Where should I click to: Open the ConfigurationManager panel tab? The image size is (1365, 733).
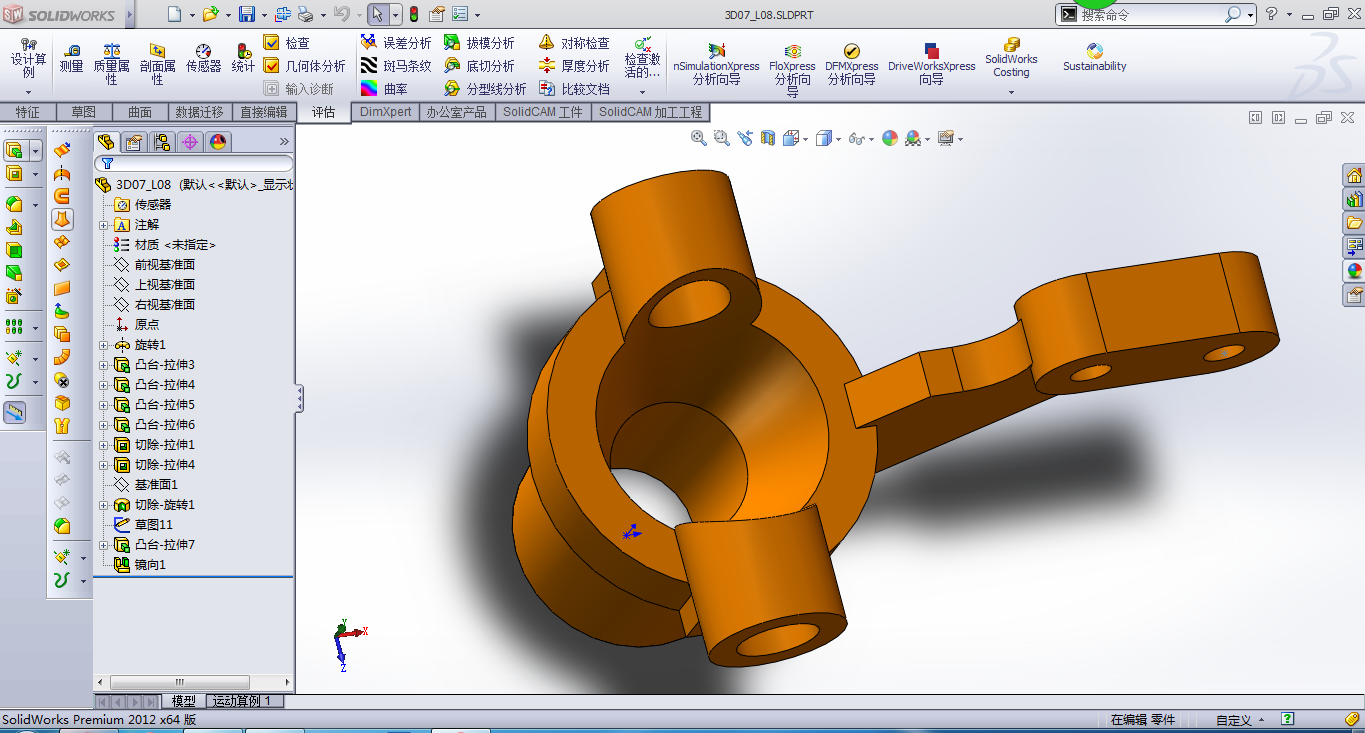[x=162, y=142]
